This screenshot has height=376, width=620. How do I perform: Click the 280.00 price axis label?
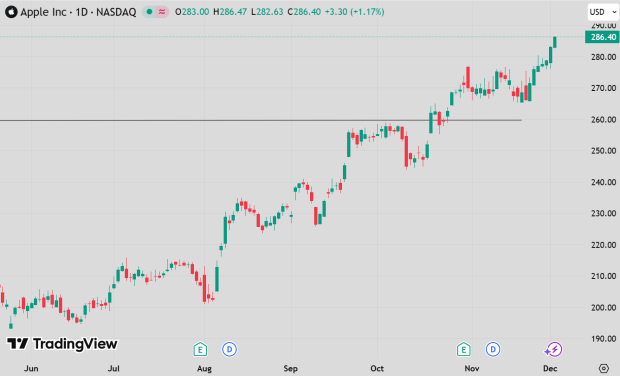click(x=603, y=57)
